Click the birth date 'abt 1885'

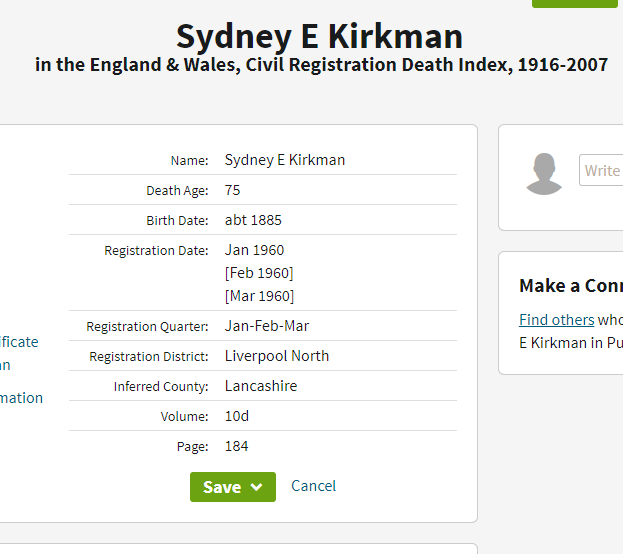(253, 220)
